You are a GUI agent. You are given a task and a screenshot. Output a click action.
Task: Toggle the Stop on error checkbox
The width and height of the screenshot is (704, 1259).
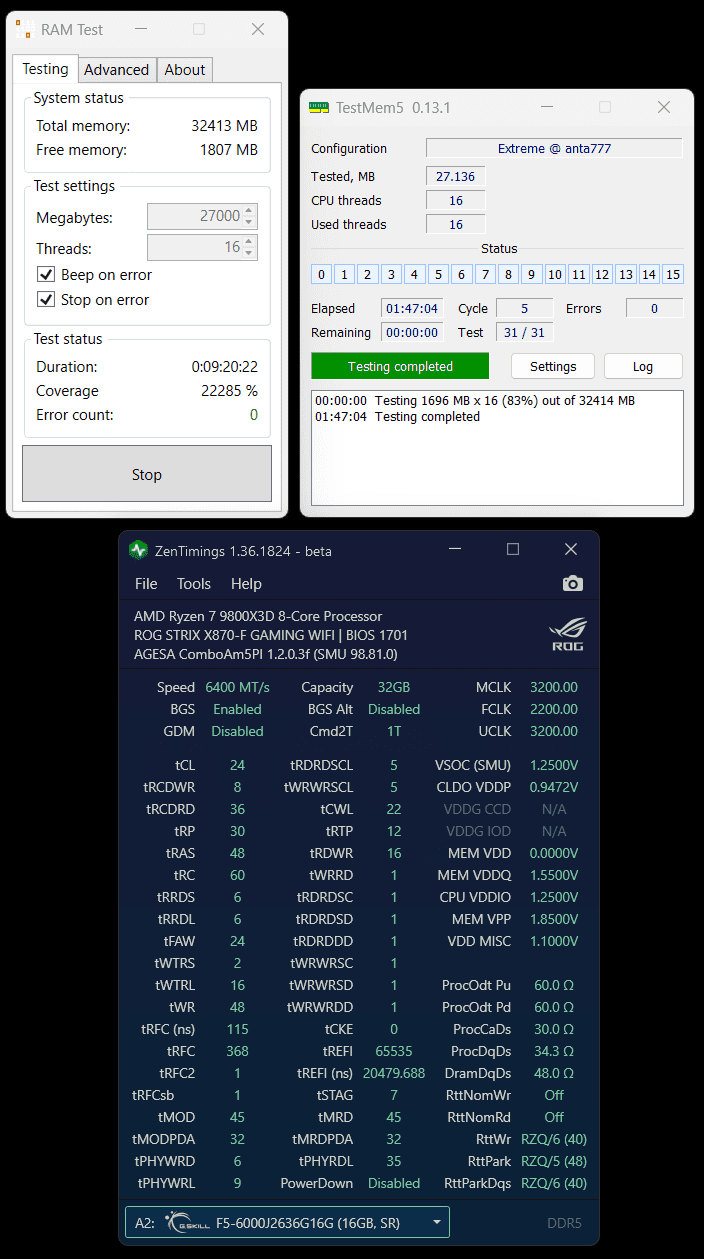[x=45, y=299]
